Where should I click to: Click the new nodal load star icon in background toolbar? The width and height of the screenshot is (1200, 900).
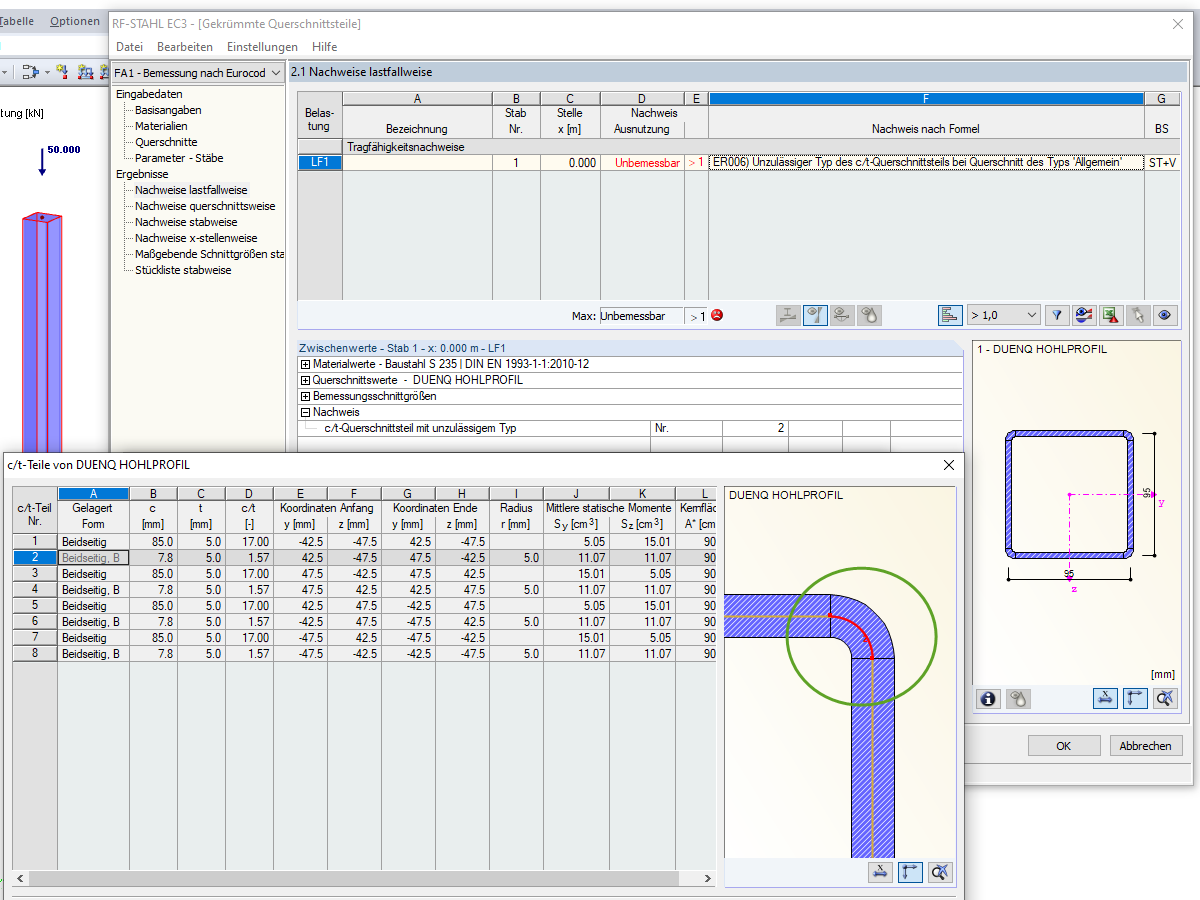[63, 72]
